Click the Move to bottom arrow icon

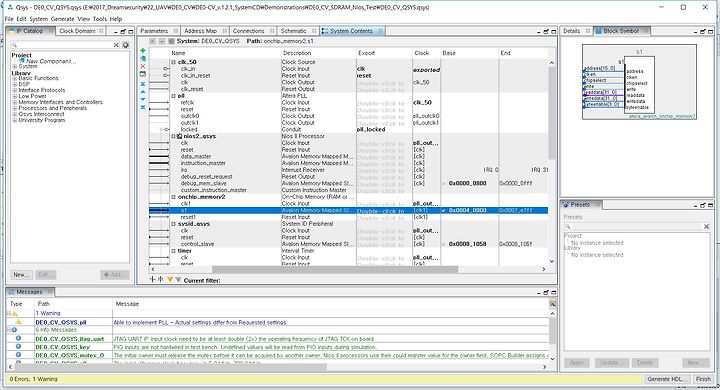pyautogui.click(x=143, y=107)
